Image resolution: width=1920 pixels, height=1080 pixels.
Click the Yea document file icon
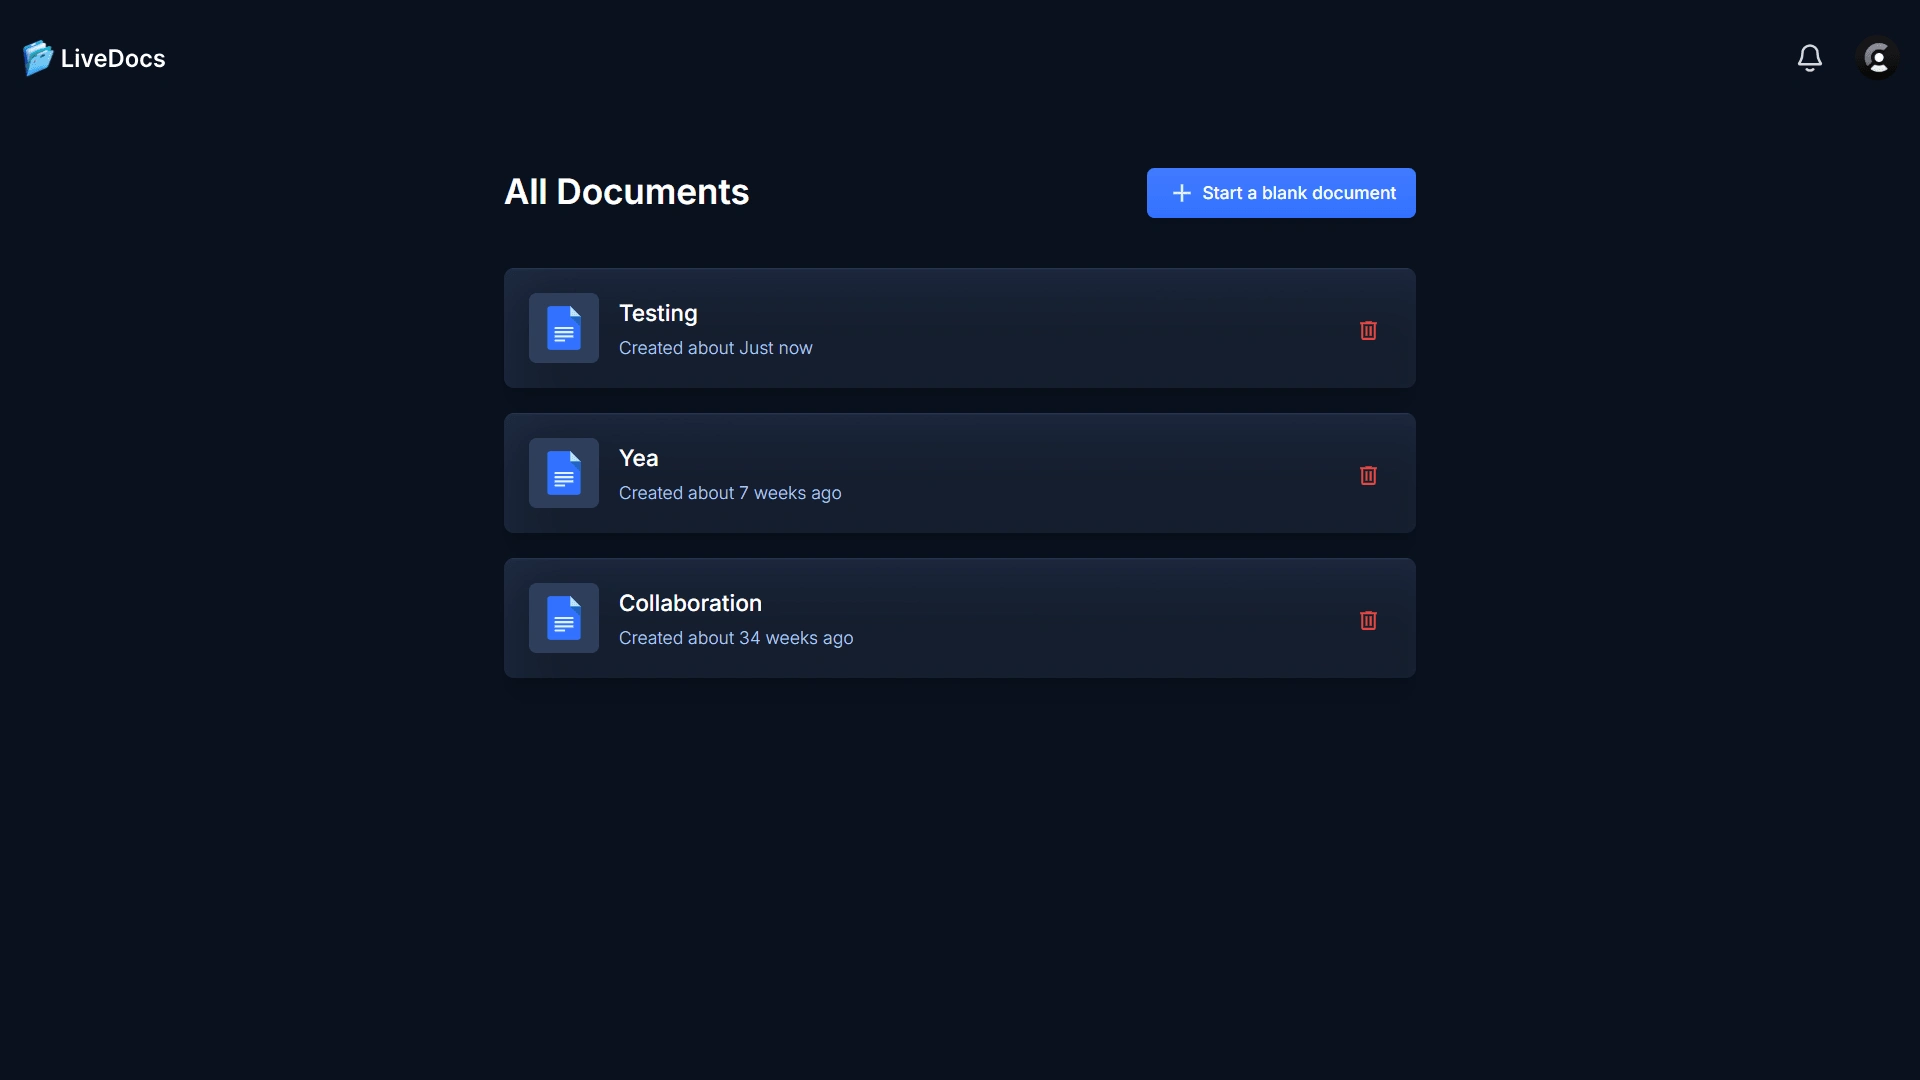pos(564,473)
